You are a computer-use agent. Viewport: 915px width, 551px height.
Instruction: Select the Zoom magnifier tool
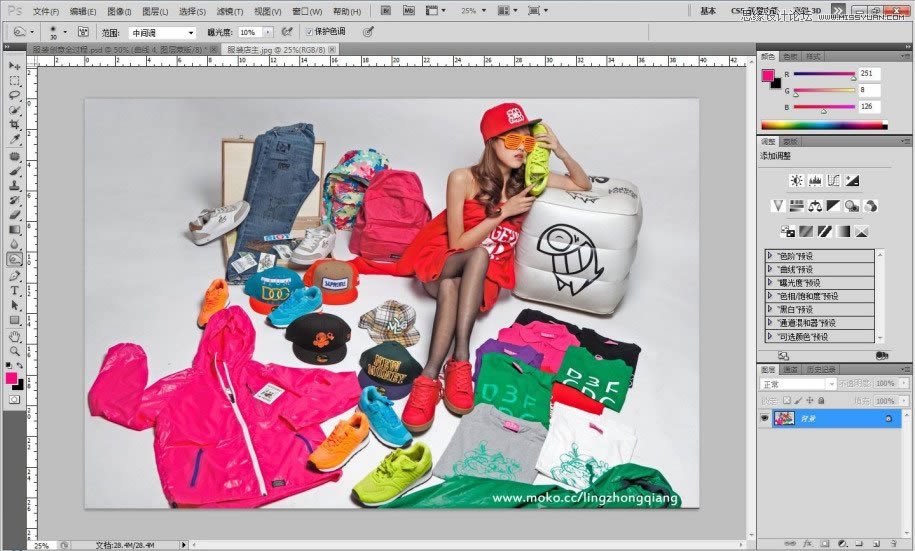(15, 351)
